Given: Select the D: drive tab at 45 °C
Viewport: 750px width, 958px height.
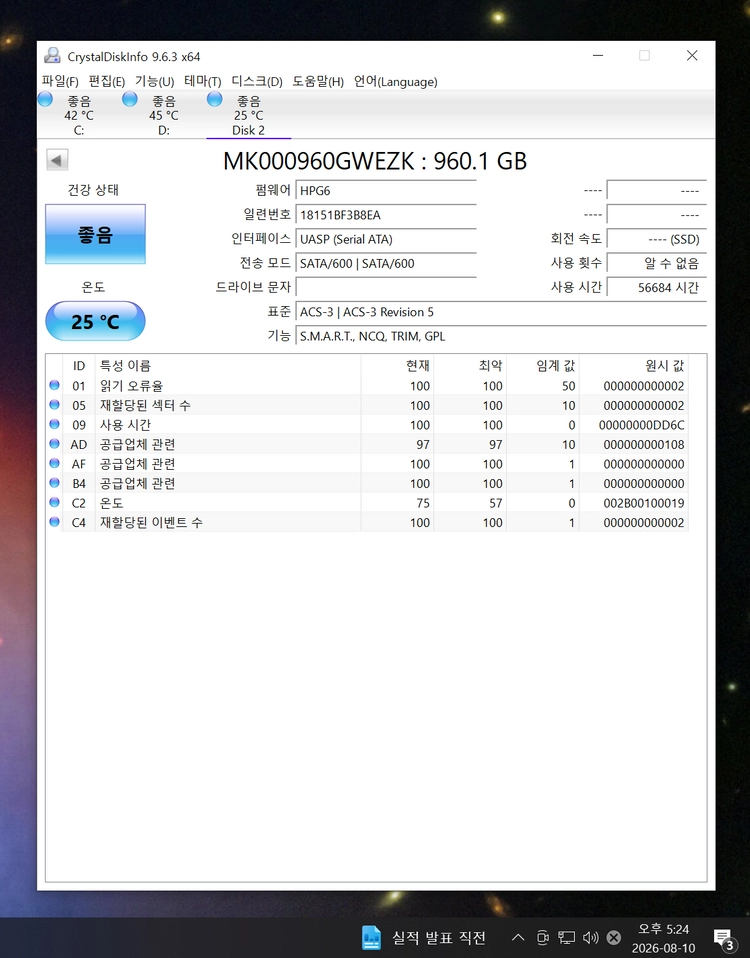Looking at the screenshot, I should [x=164, y=115].
